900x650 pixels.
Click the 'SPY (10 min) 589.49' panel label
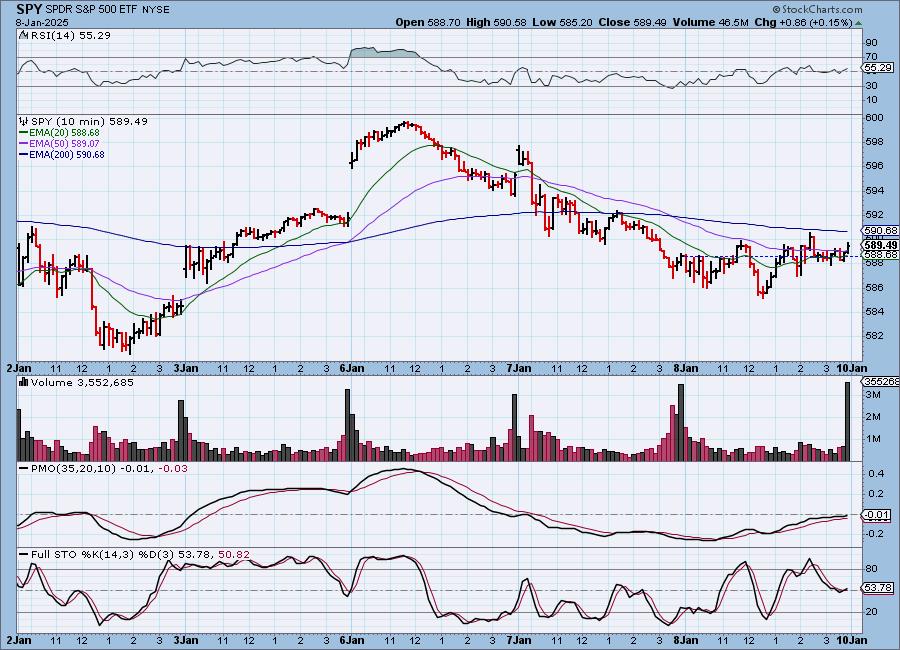(89, 121)
